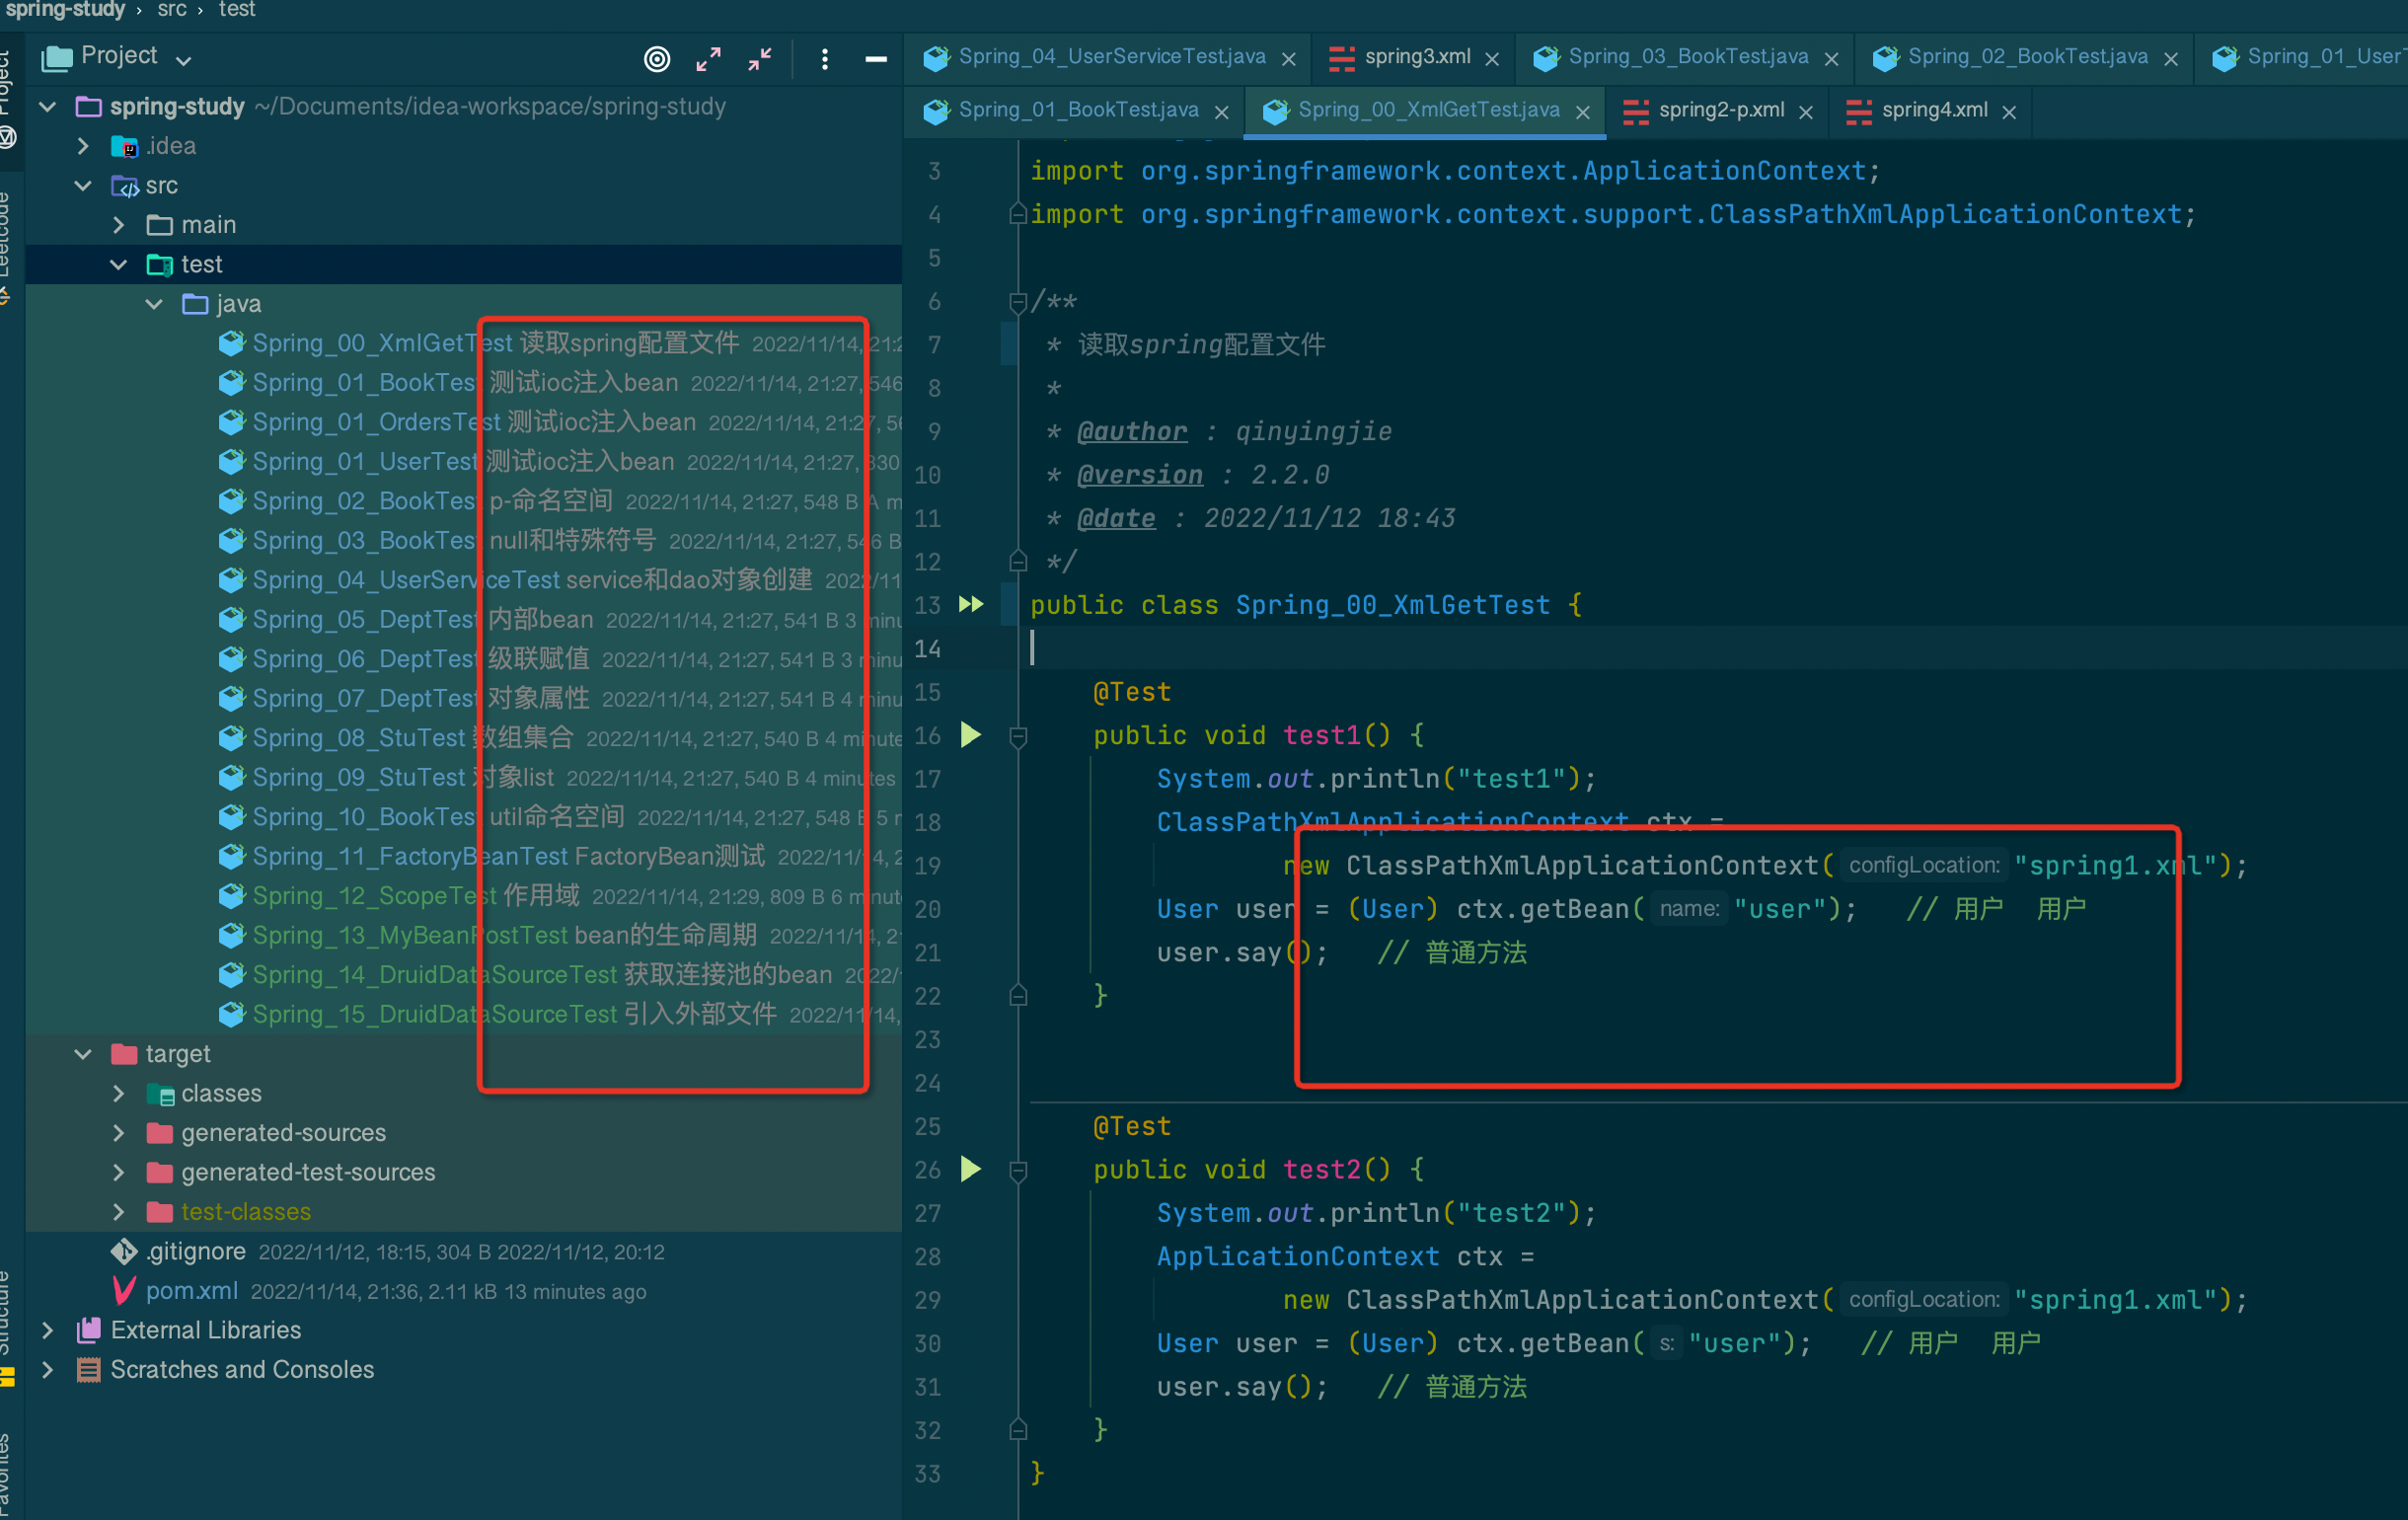Screen dimensions: 2408x1520
Task: Fold the test2 method at gutter marker
Action: click(1018, 1171)
